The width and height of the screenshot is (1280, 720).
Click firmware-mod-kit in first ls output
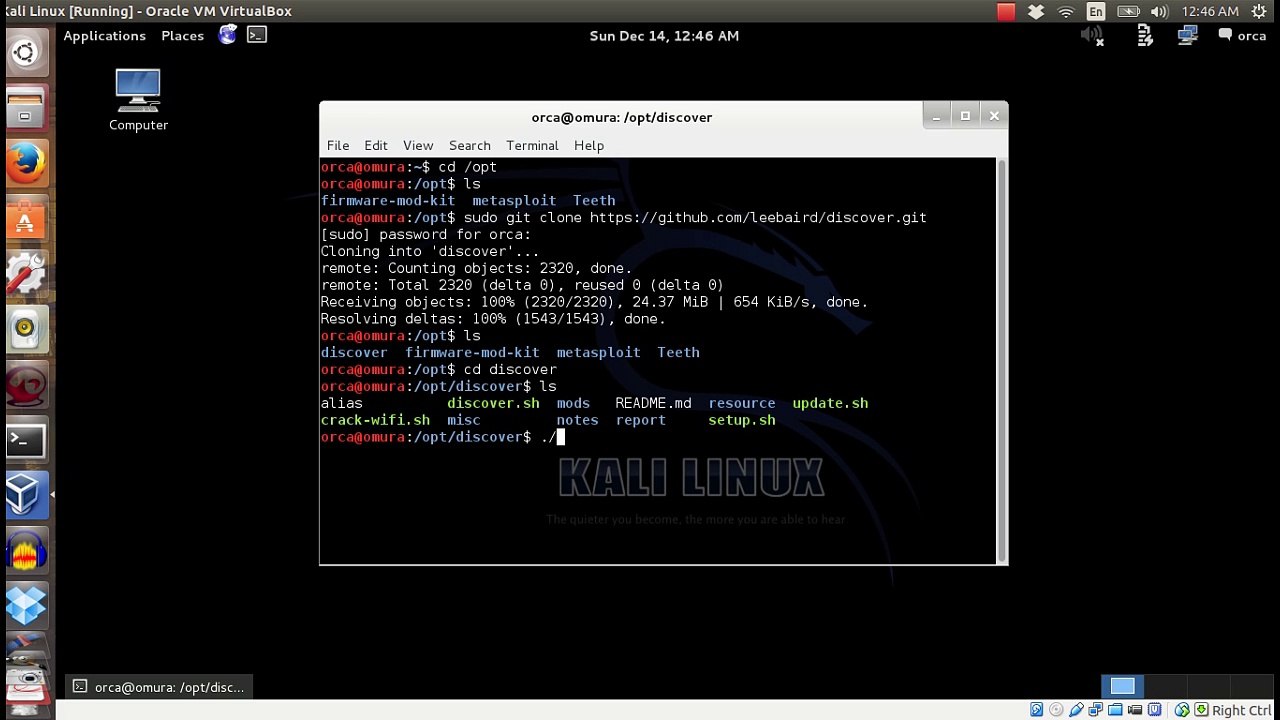click(388, 200)
